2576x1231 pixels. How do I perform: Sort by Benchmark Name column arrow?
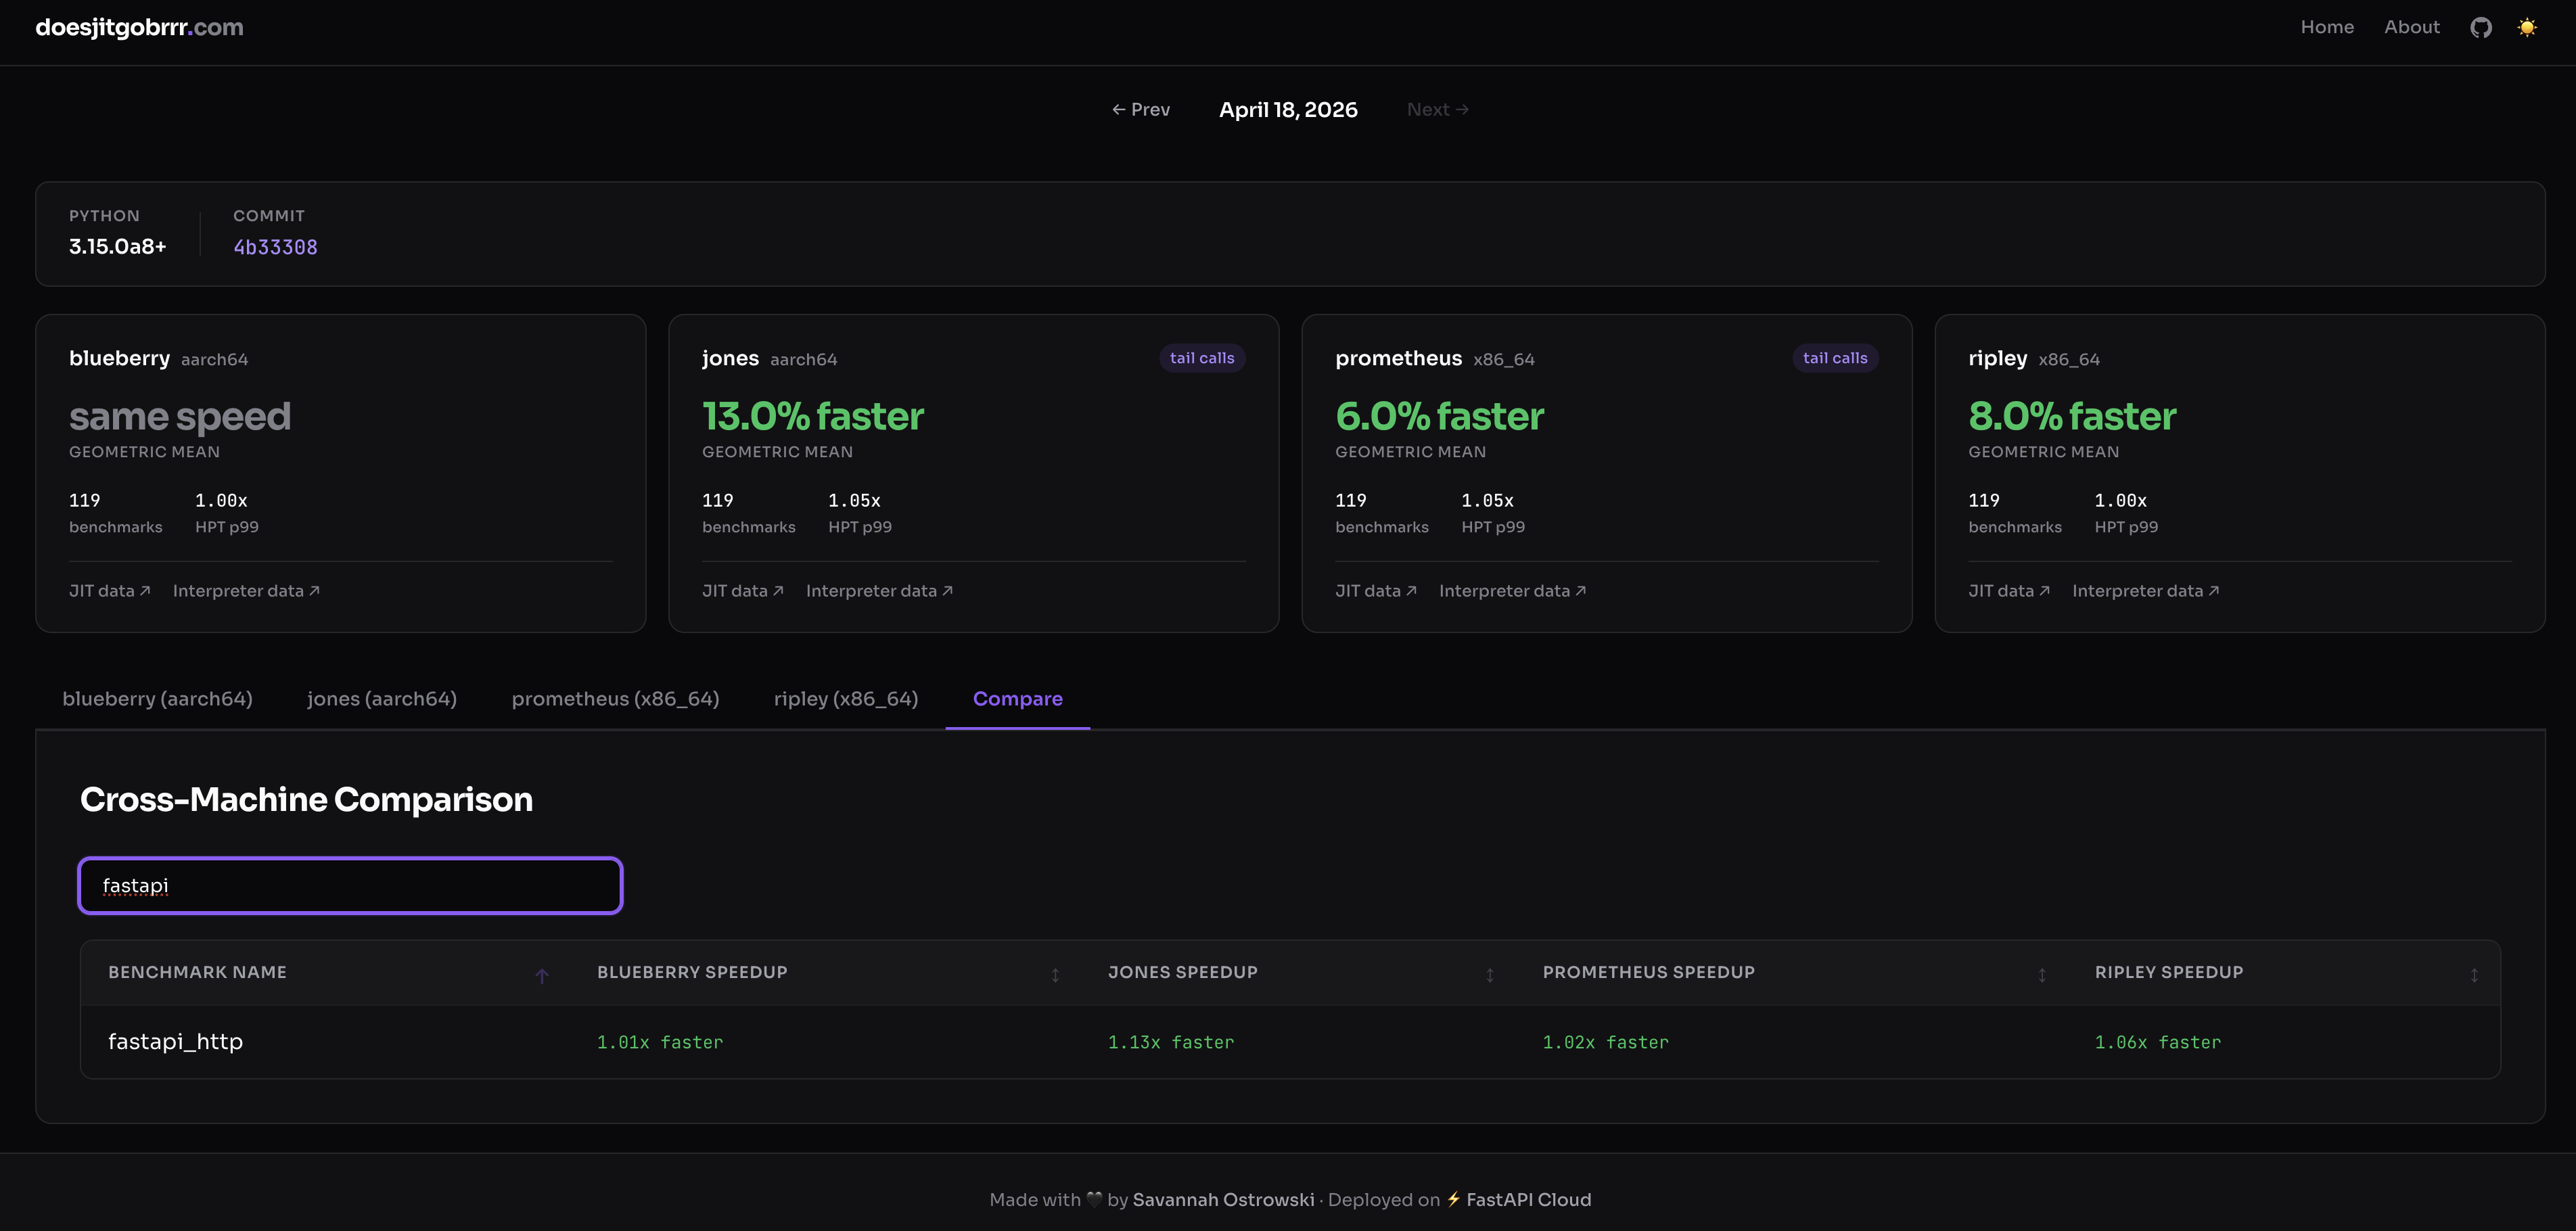pos(541,975)
